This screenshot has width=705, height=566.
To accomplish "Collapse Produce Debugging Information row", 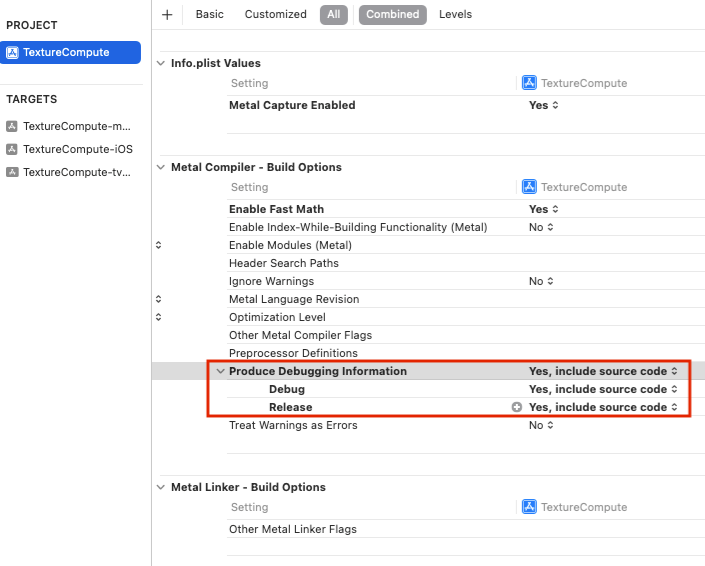I will [x=220, y=371].
